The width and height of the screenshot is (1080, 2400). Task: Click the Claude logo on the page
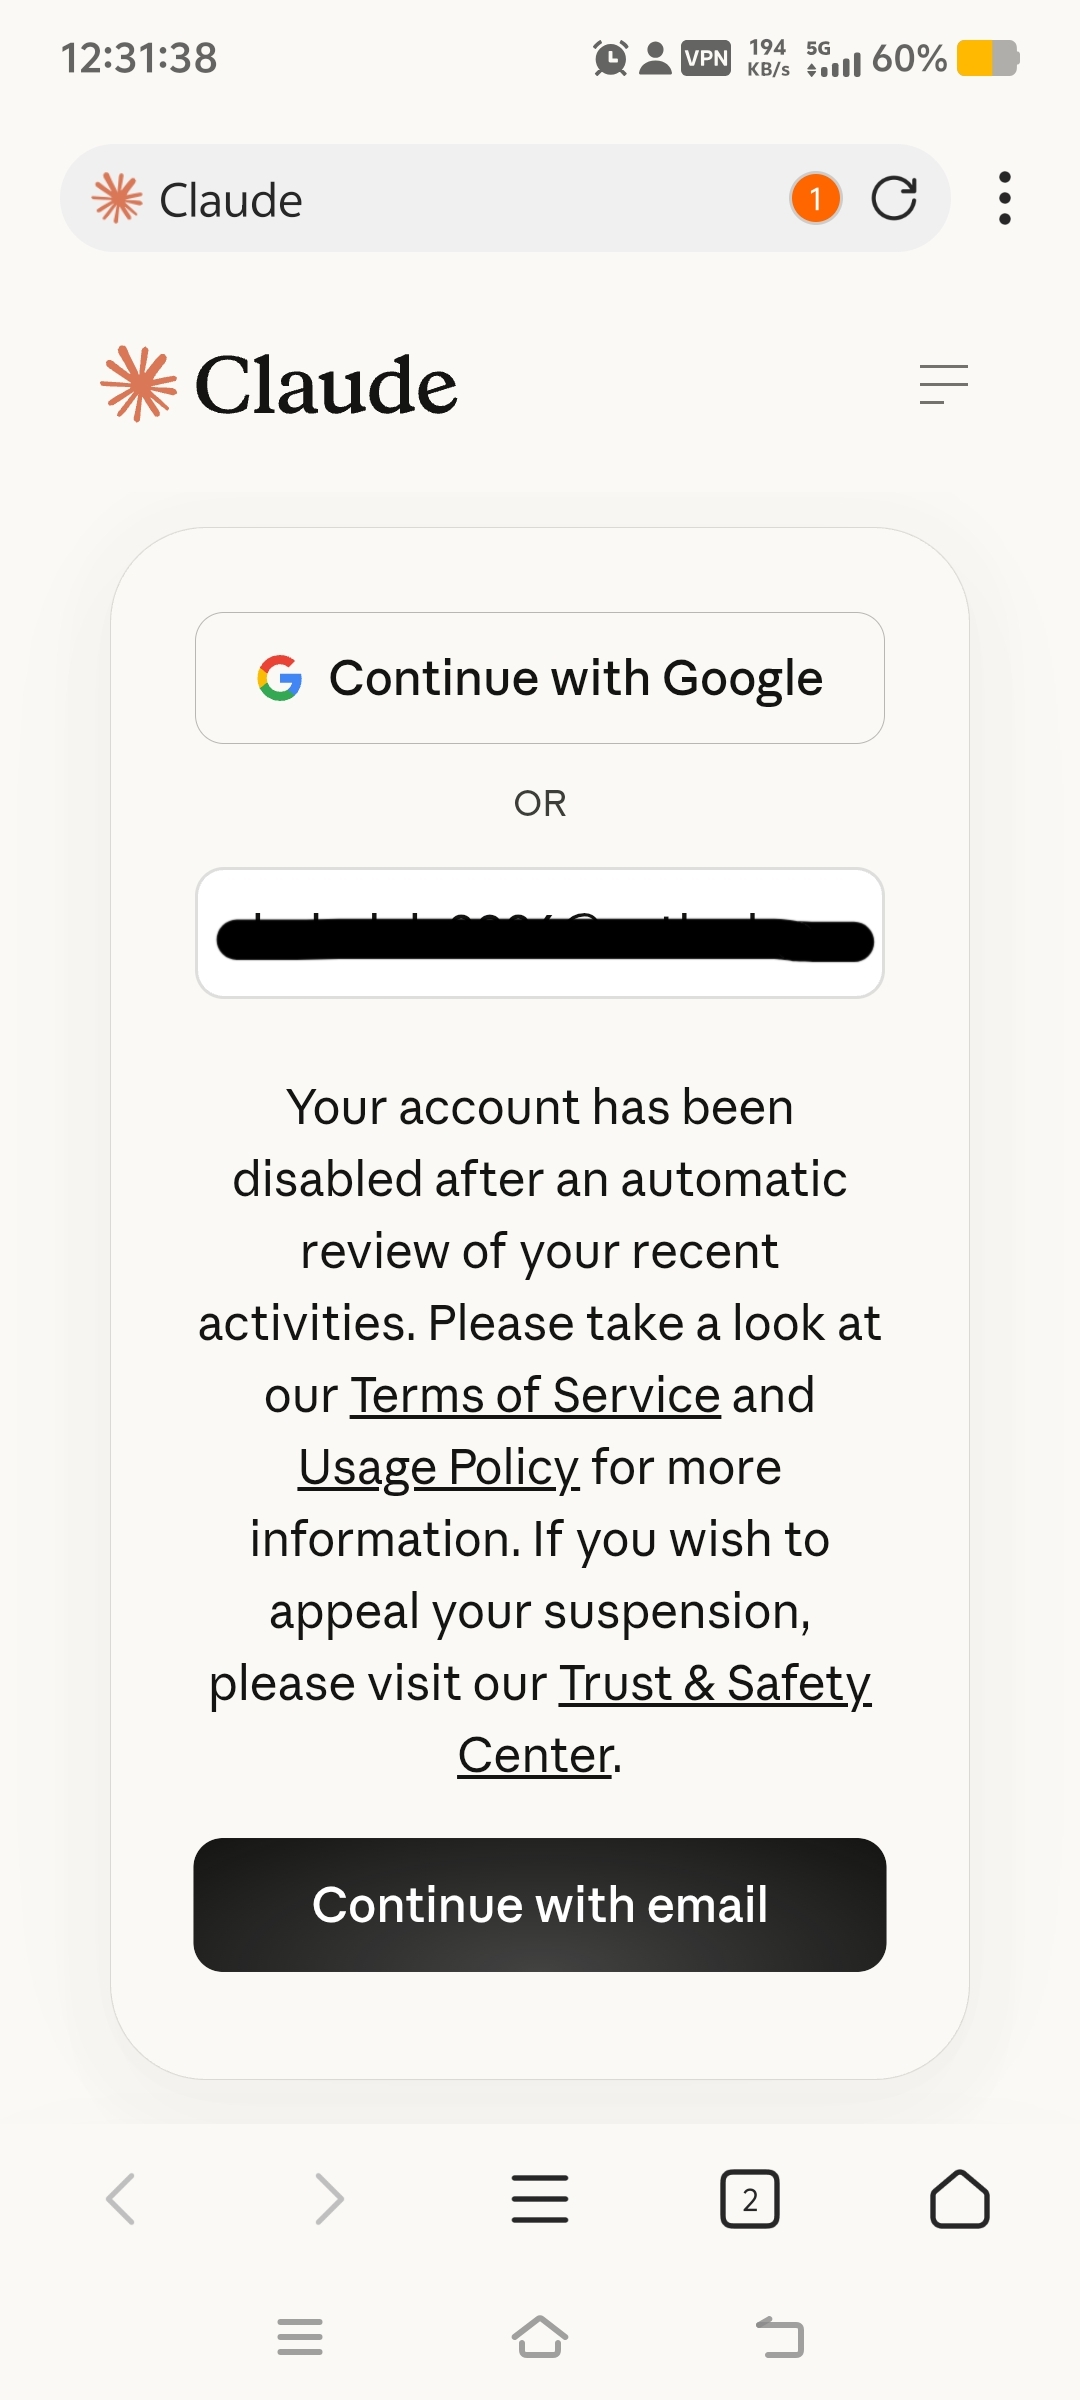pyautogui.click(x=279, y=385)
